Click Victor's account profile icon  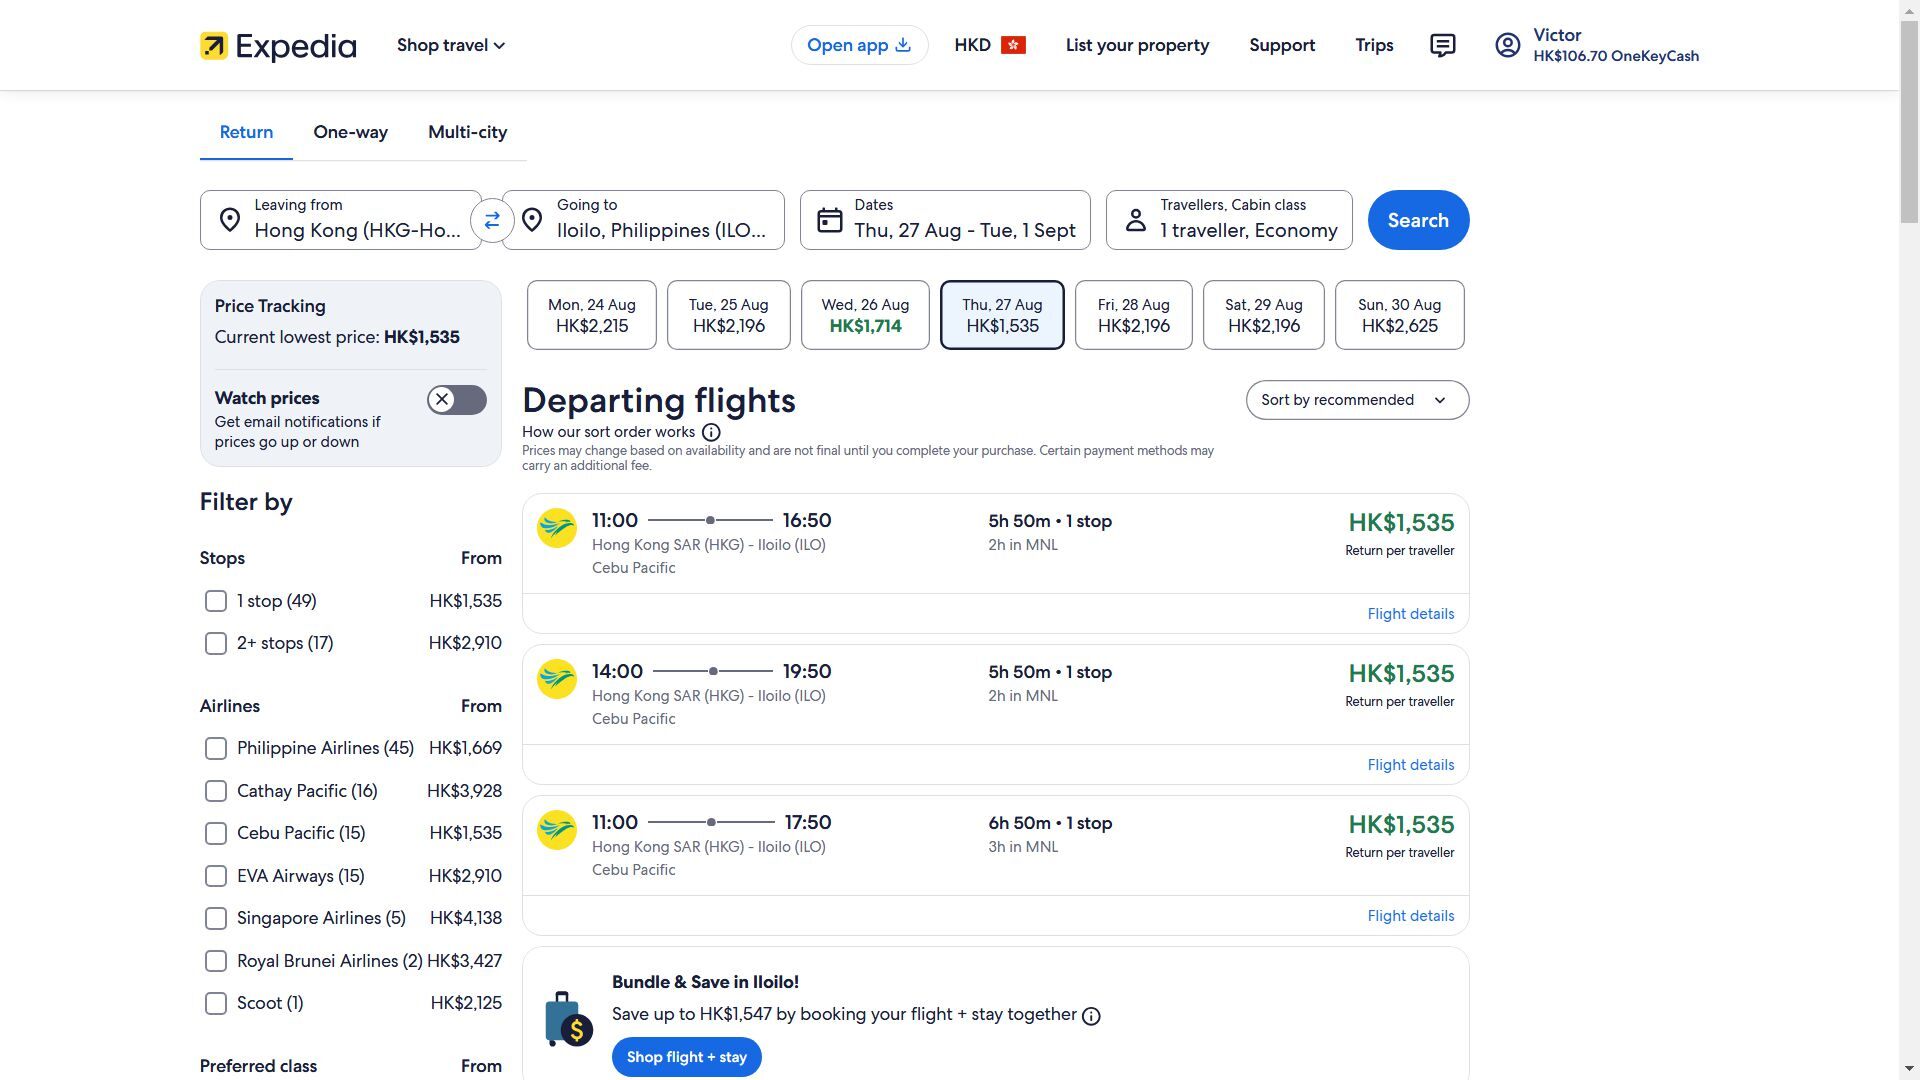1507,45
